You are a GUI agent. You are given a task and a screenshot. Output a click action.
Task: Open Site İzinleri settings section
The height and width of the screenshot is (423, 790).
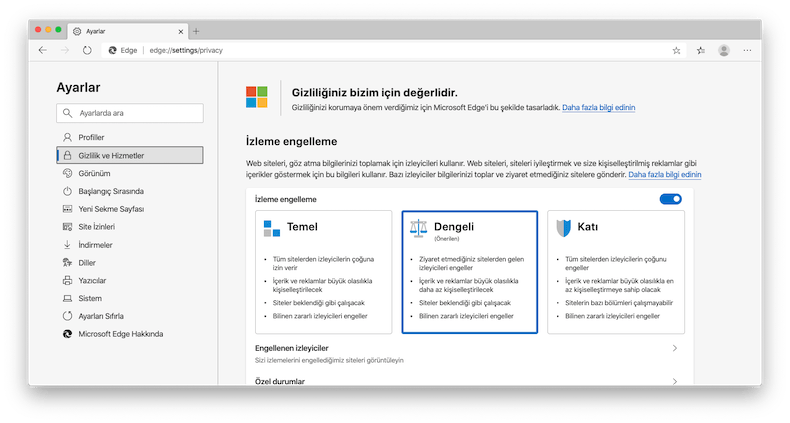pos(99,227)
